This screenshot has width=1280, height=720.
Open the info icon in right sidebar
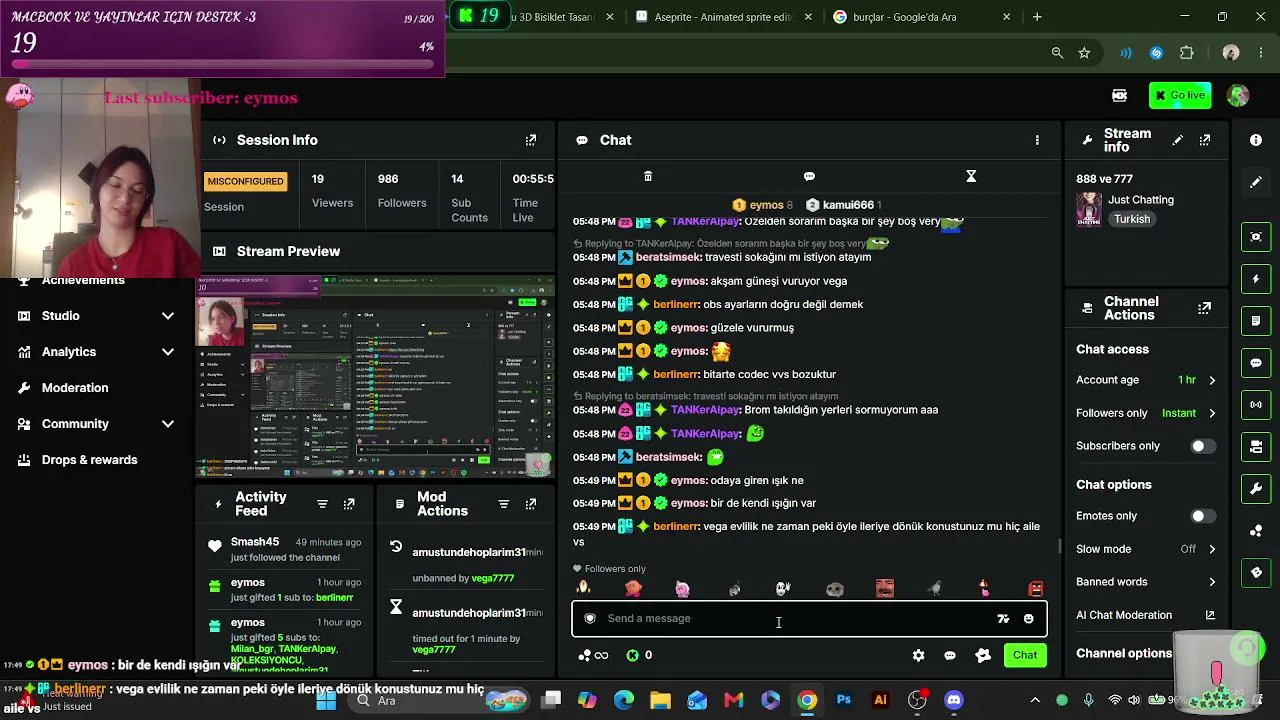pos(1256,140)
